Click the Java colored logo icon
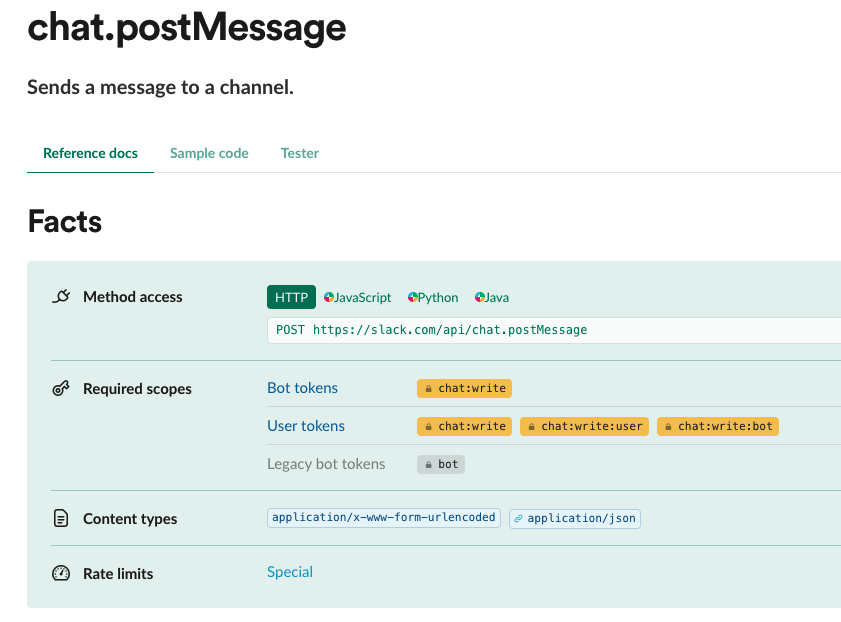This screenshot has width=841, height=622. click(479, 297)
